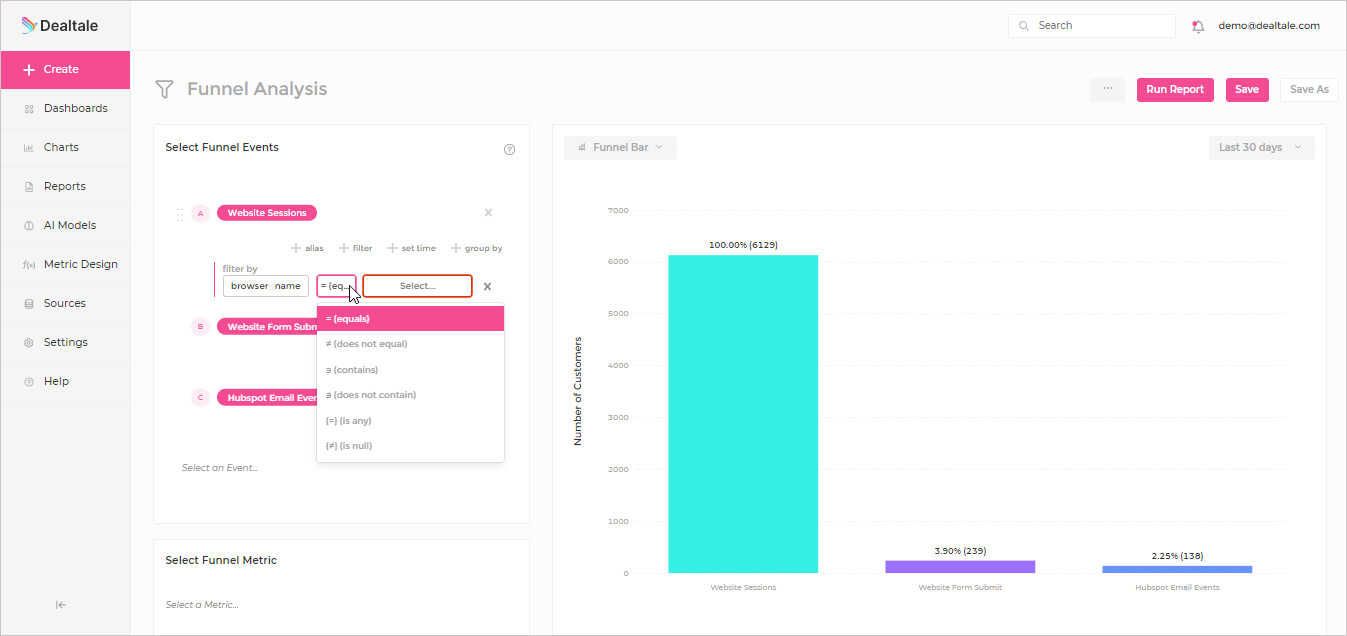Choose the = (equals) operator
Viewport: 1347px width, 636px height.
410,319
